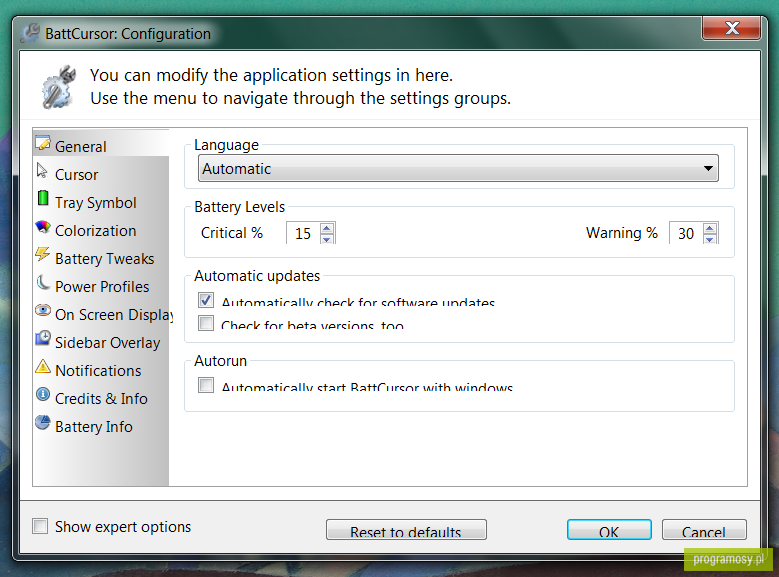Click the green battery Tray Symbol icon
Image resolution: width=779 pixels, height=577 pixels.
pos(43,198)
